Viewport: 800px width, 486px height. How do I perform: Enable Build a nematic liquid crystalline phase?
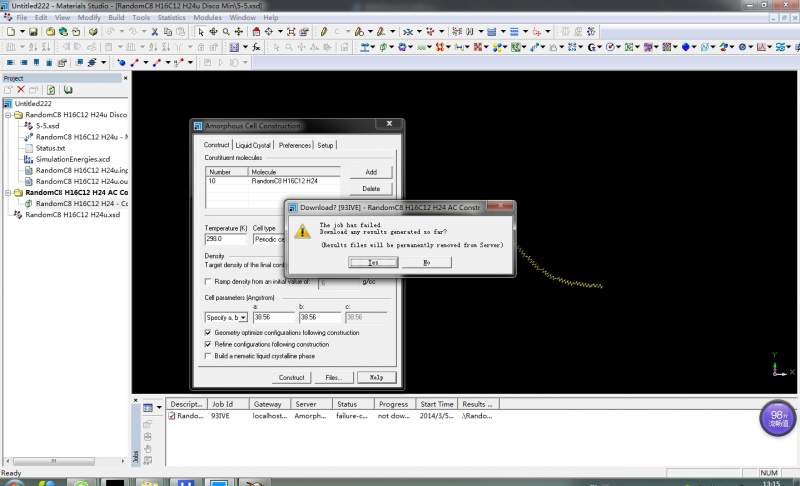(208, 356)
